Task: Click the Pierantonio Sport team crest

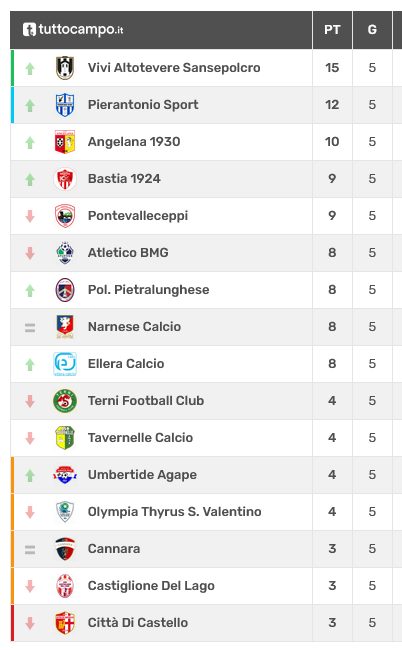Action: (x=65, y=105)
